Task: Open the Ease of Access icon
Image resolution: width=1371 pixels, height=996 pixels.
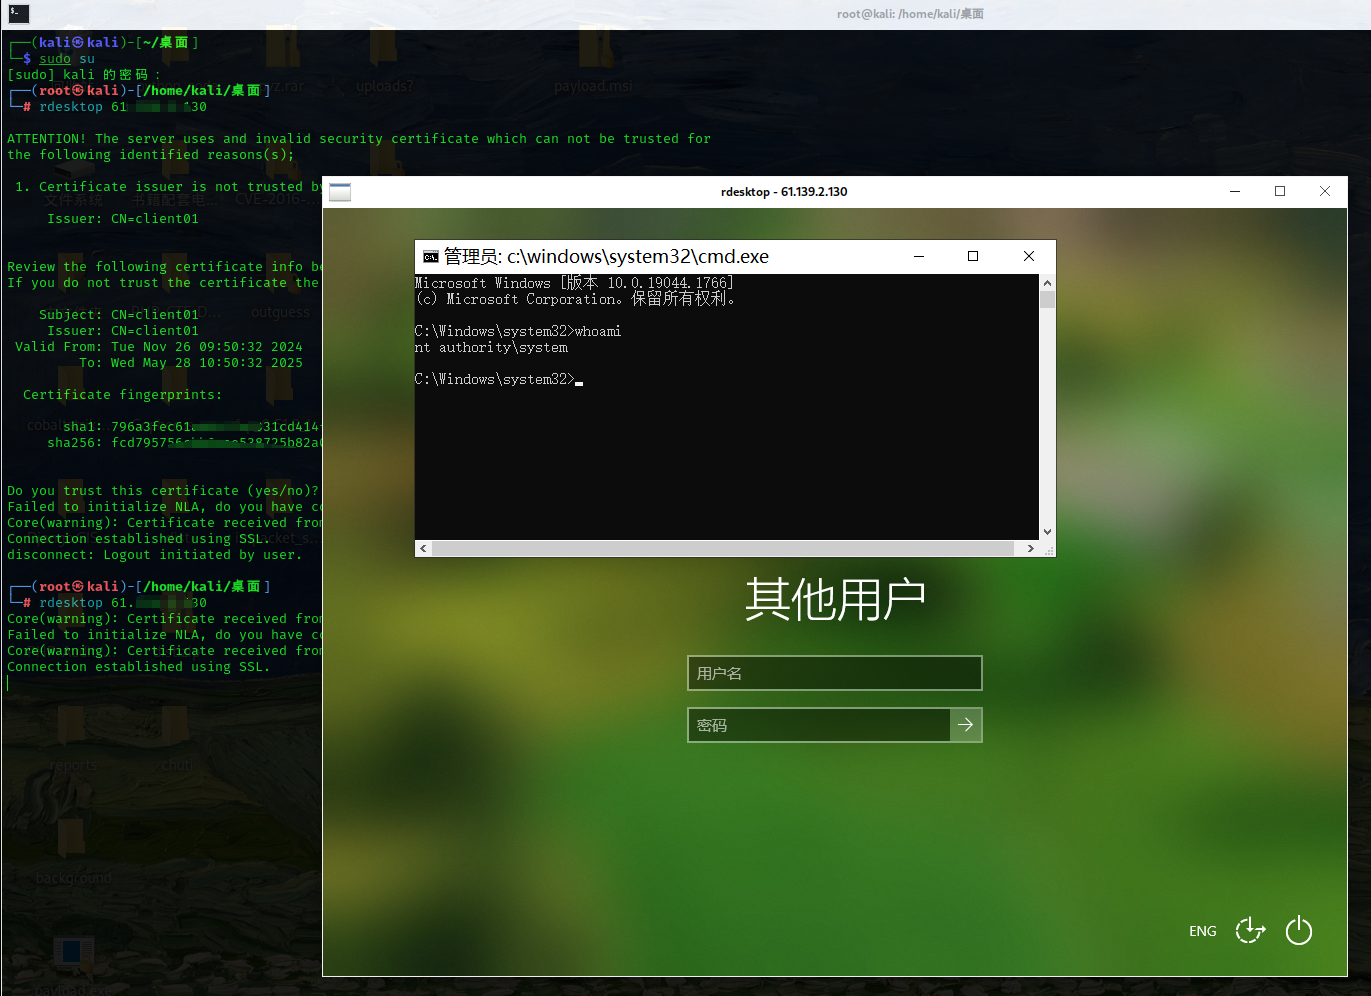Action: pyautogui.click(x=1250, y=931)
